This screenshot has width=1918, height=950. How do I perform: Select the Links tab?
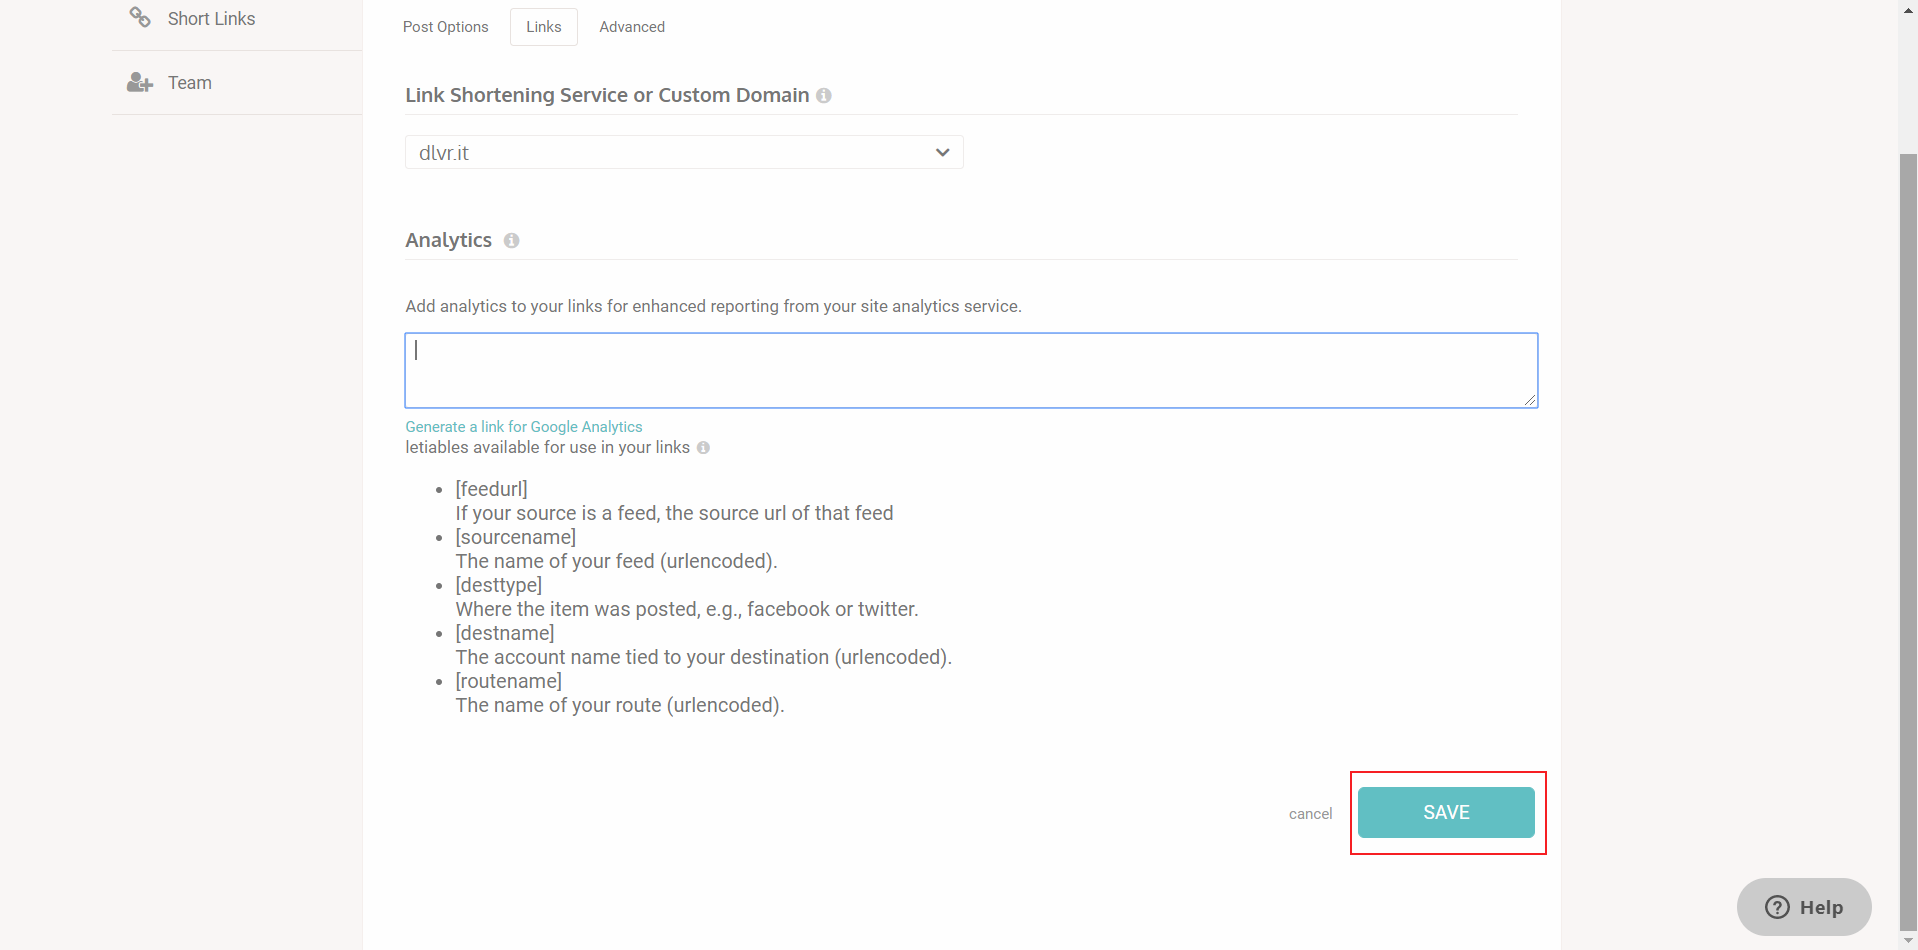click(x=544, y=27)
